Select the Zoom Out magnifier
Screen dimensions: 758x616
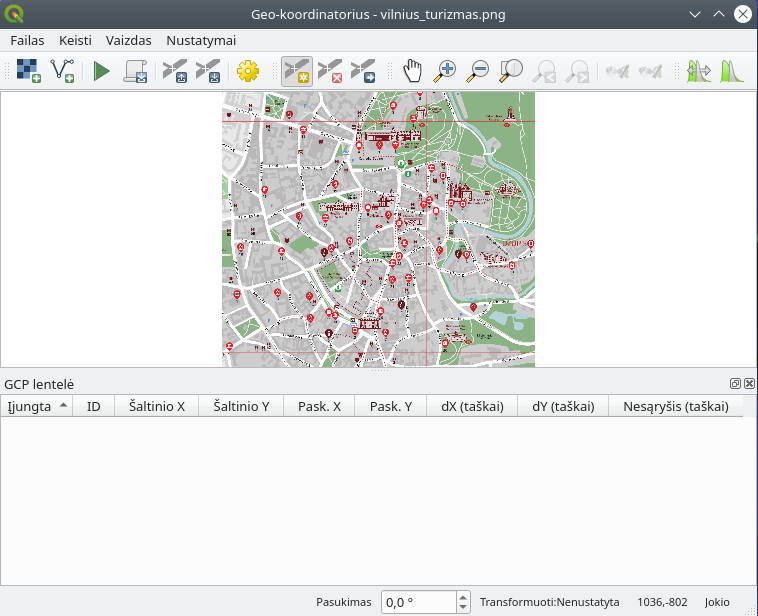pyautogui.click(x=478, y=71)
